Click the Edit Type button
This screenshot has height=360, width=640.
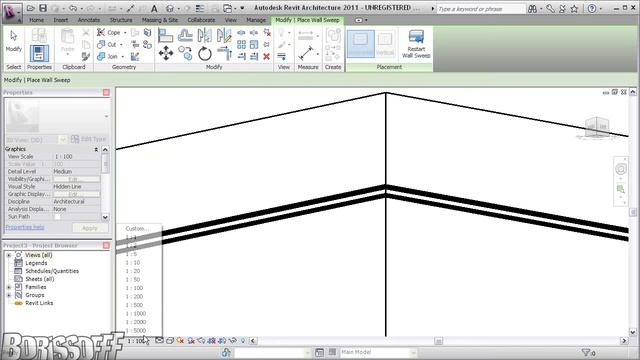[x=89, y=140]
